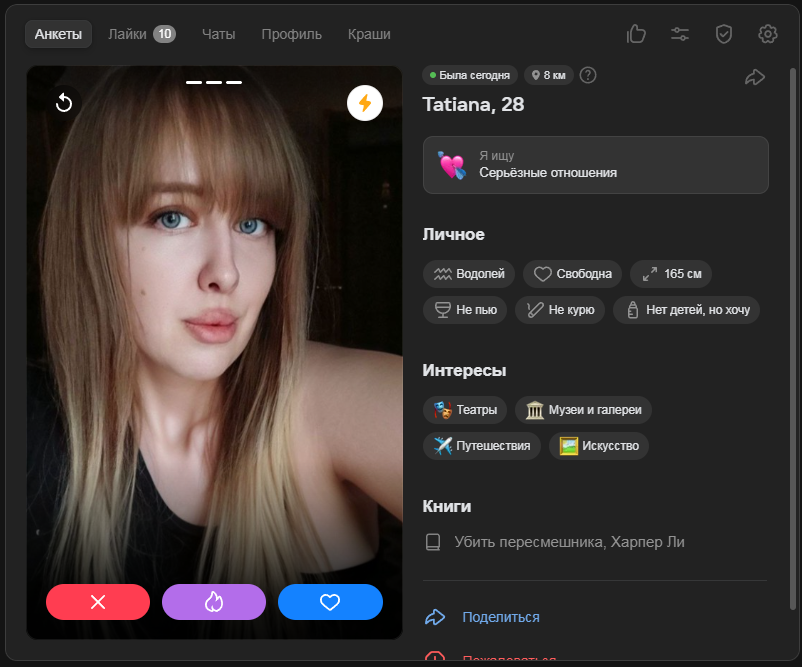Select the Путешествия interest tag
Screen dimensions: 802x667
[483, 446]
